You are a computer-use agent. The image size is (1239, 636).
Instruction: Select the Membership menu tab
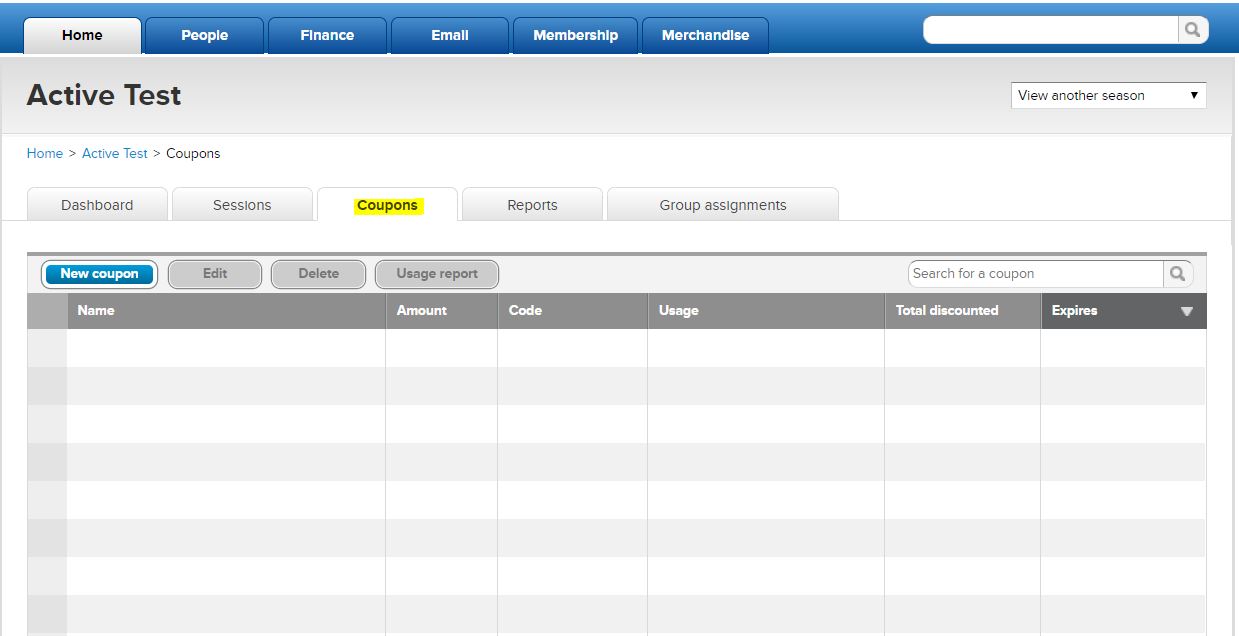[575, 35]
